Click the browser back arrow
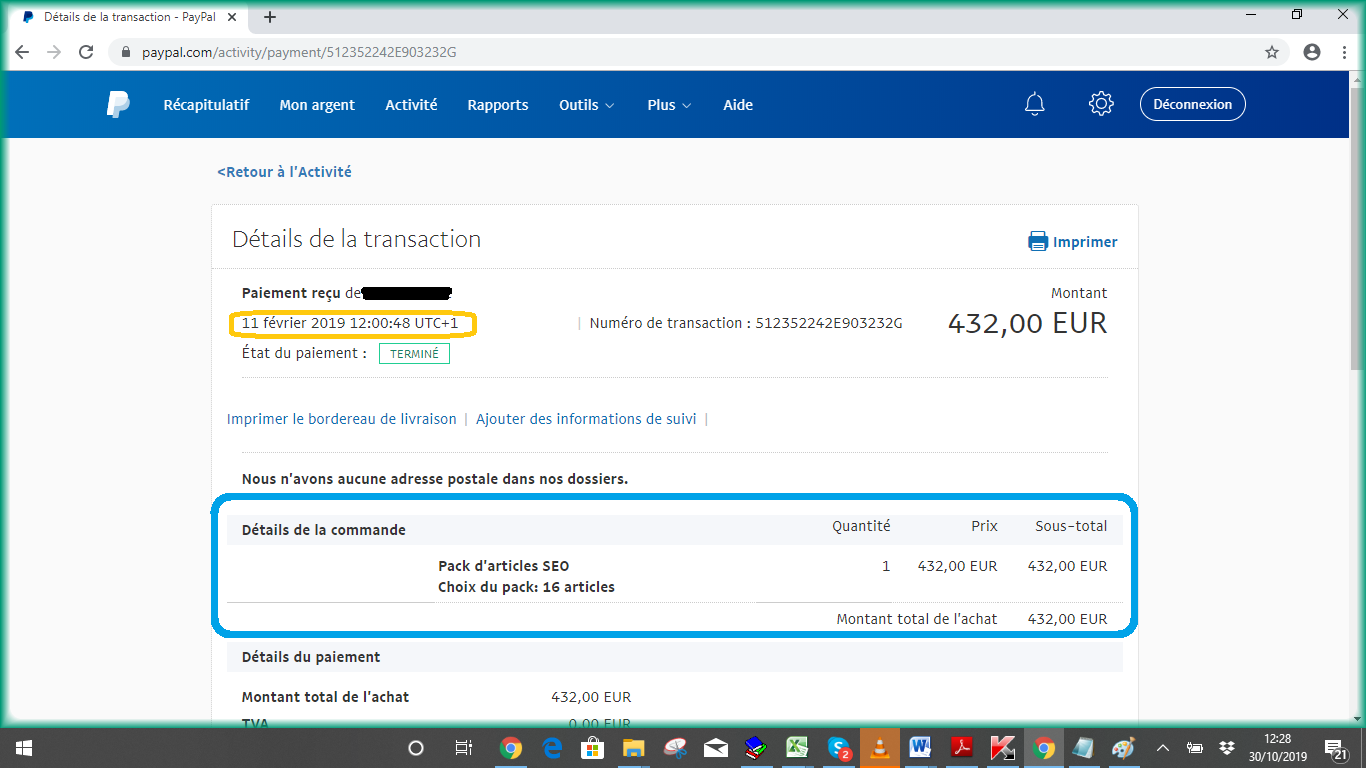The width and height of the screenshot is (1366, 768). [x=23, y=52]
